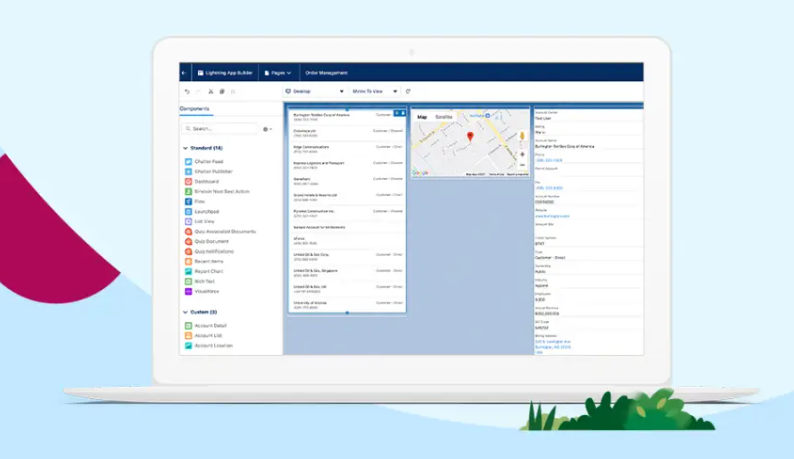The width and height of the screenshot is (794, 459).
Task: Select the Grand Hotels & Resorts Ltd row
Action: click(347, 197)
